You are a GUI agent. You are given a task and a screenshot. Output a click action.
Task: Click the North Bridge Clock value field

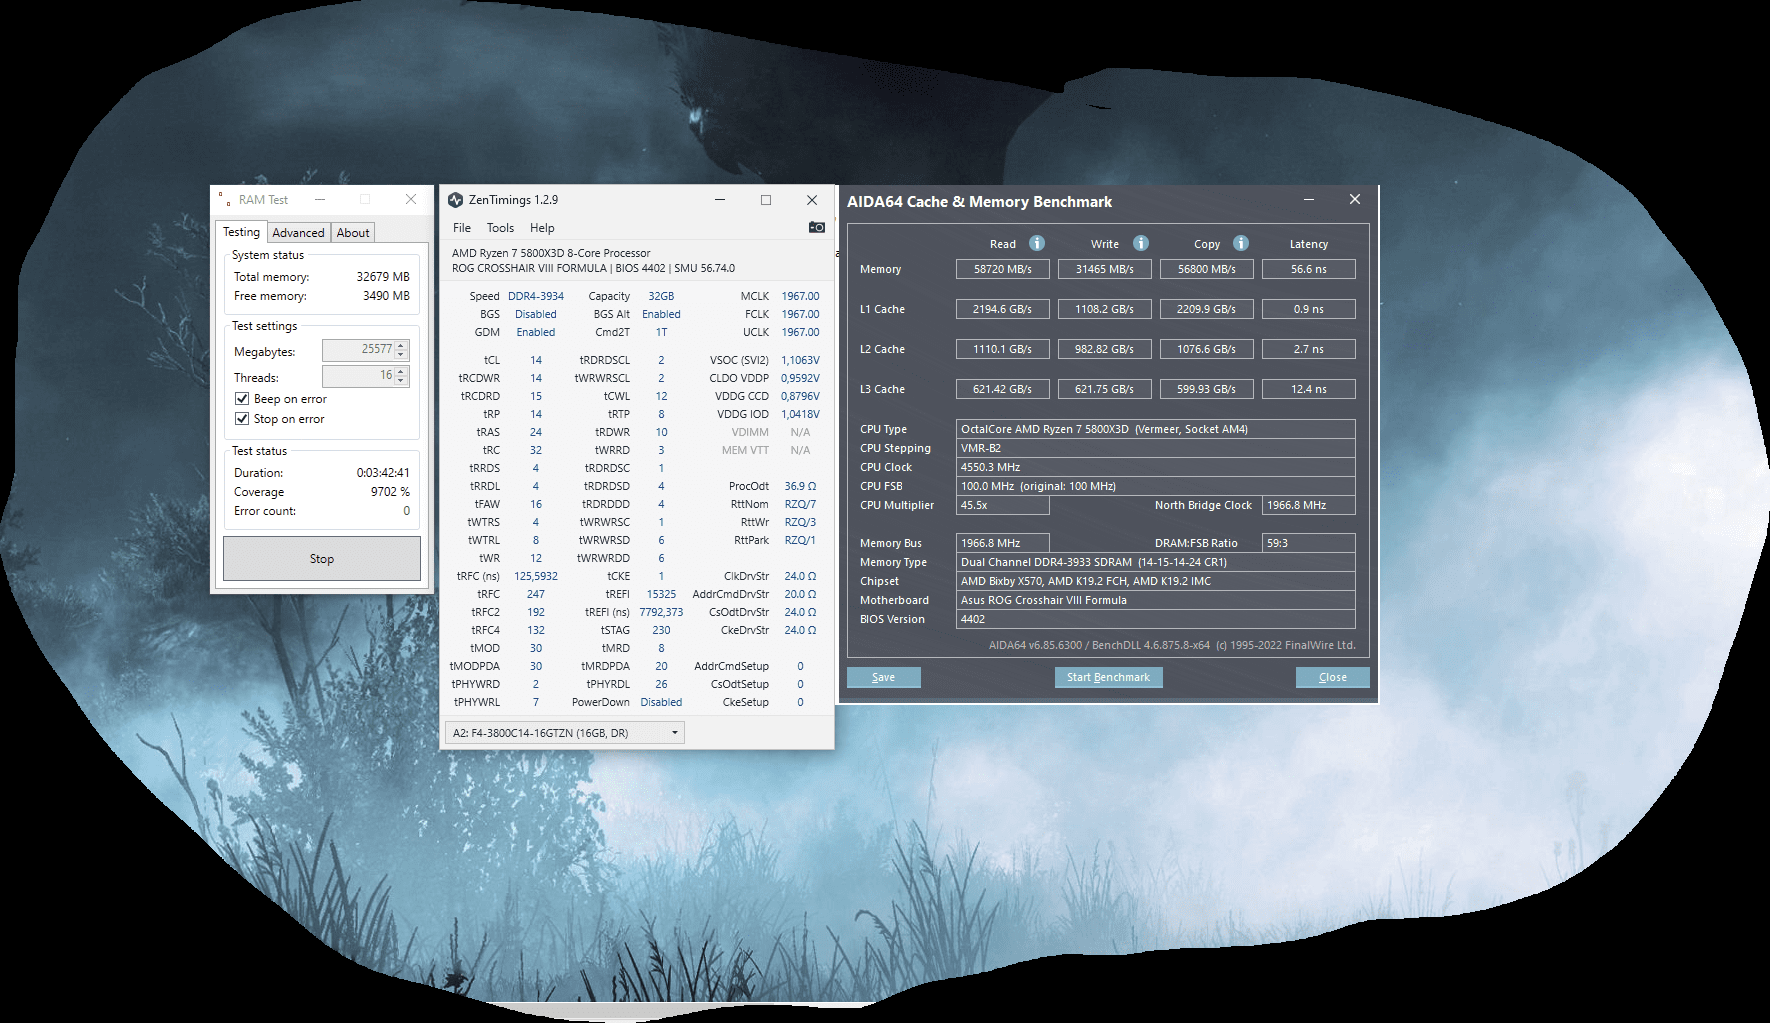coord(1309,505)
